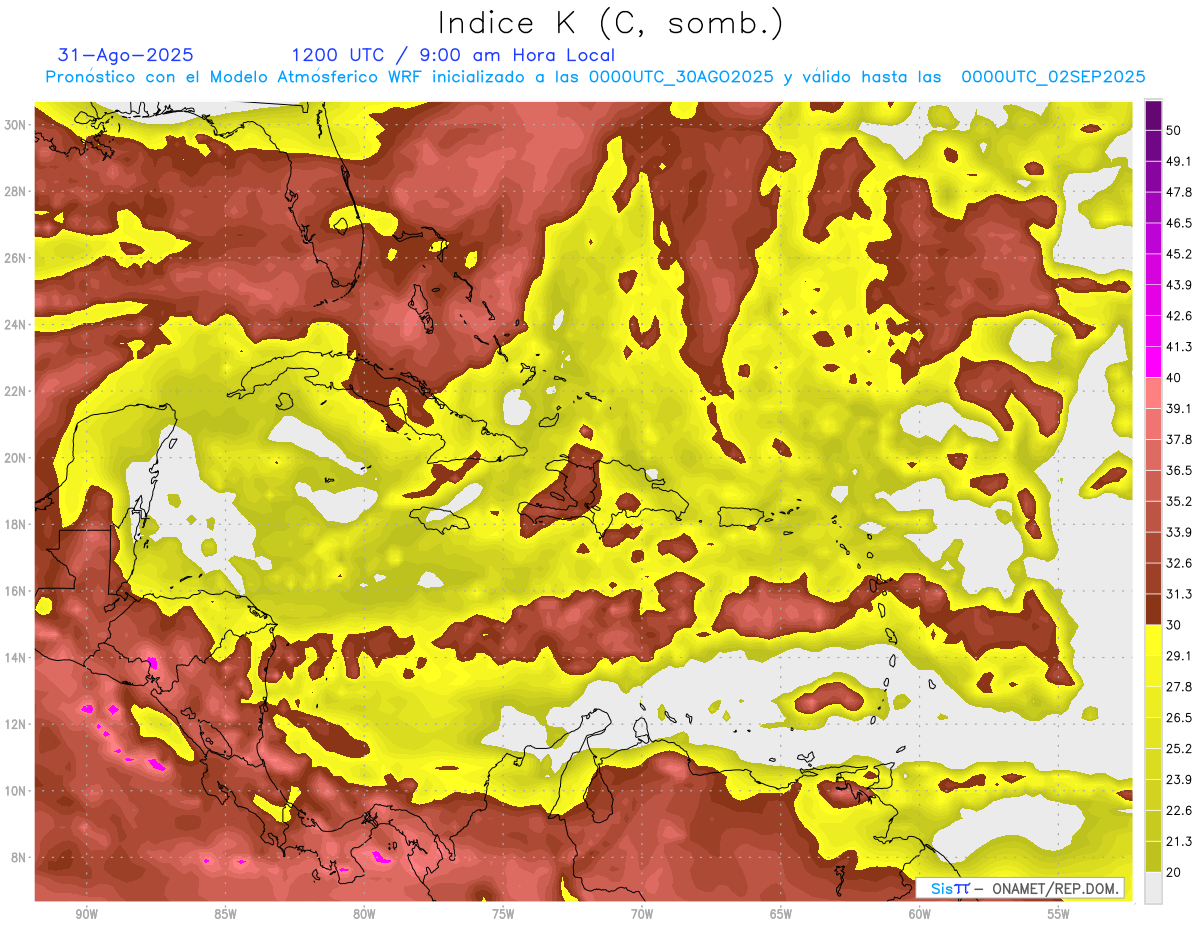Click the legend value '39.1'
The width and height of the screenshot is (1200, 927).
tap(1179, 409)
